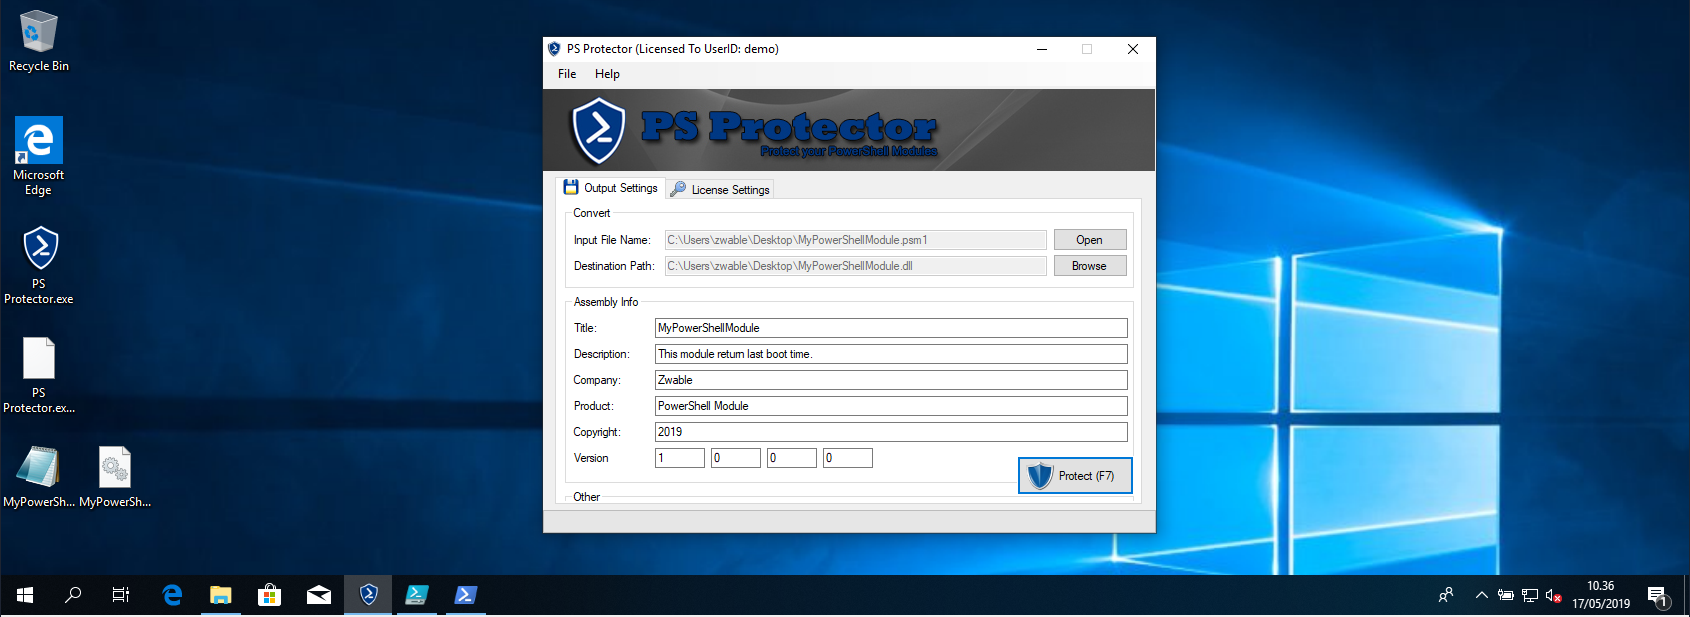Screen dimensions: 1690x617
Task: Click the Description text field
Action: pos(891,354)
